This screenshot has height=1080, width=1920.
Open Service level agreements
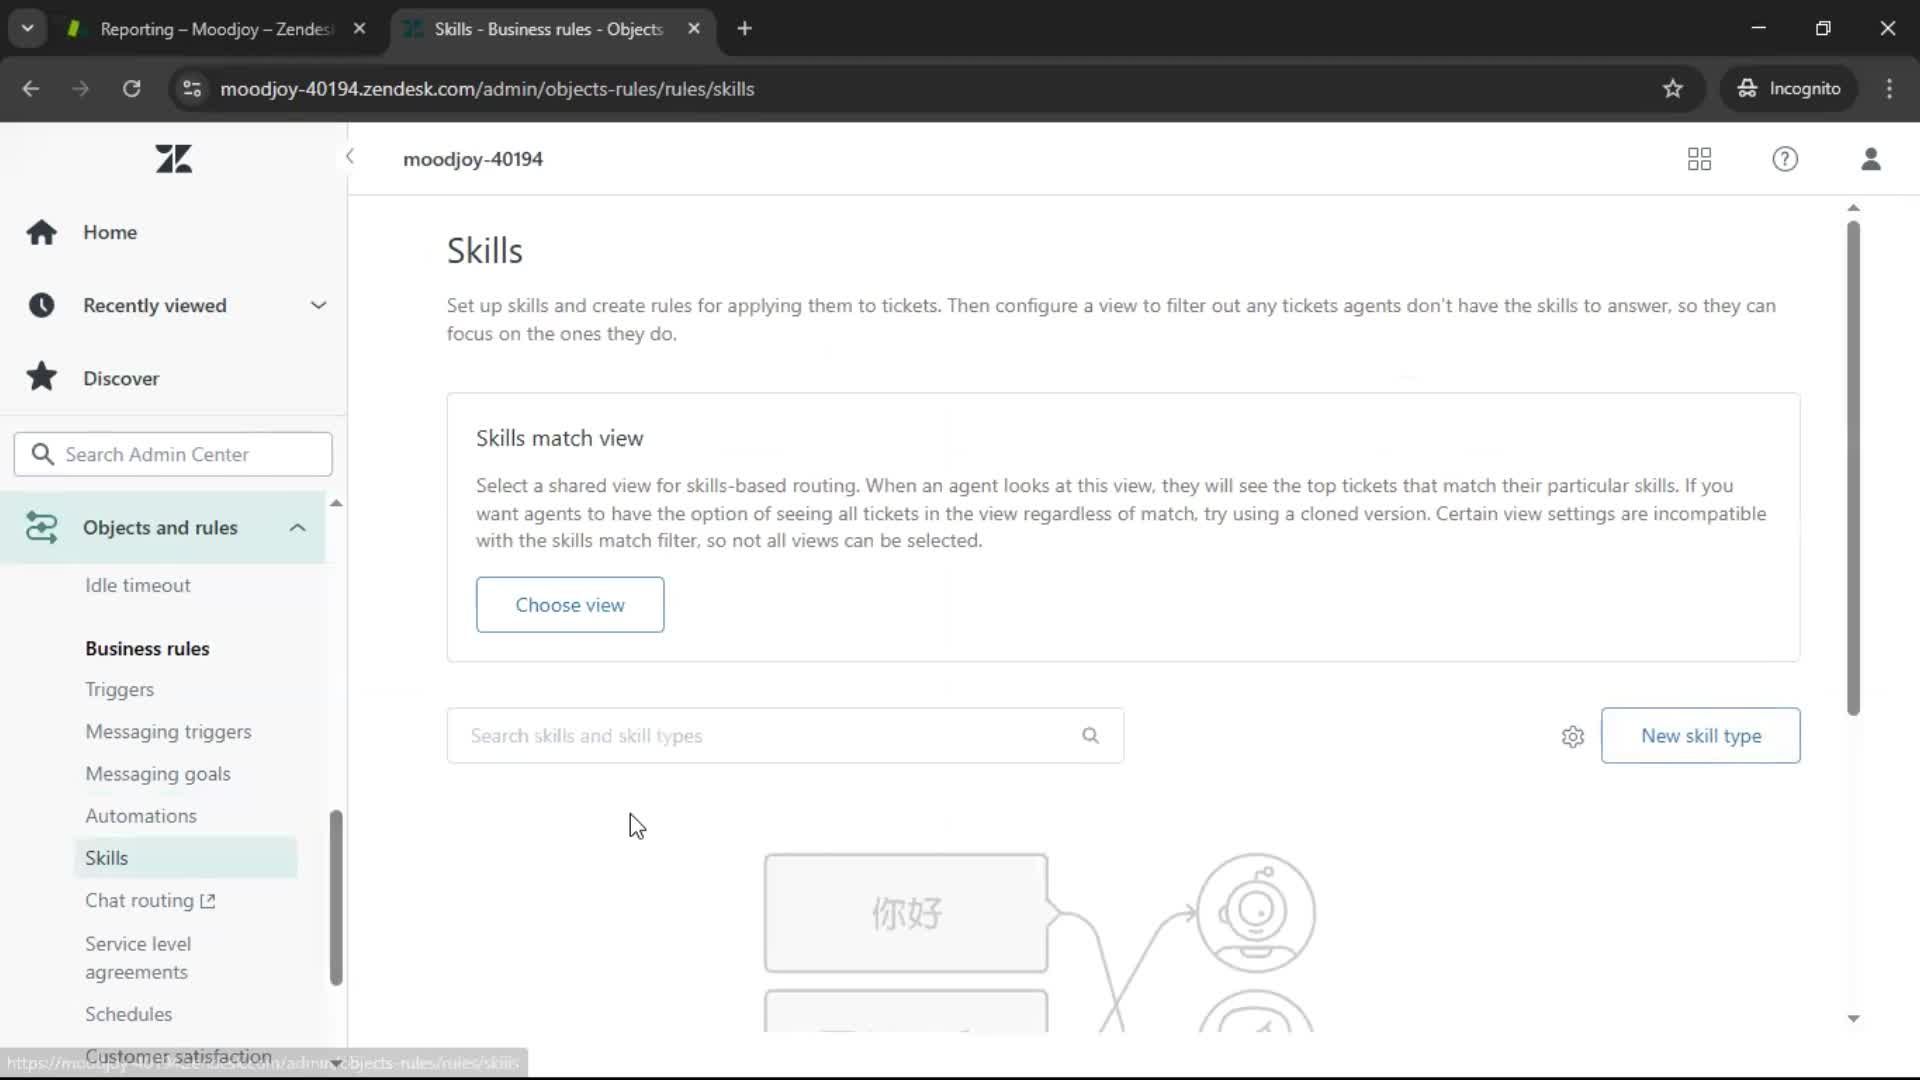pos(138,958)
